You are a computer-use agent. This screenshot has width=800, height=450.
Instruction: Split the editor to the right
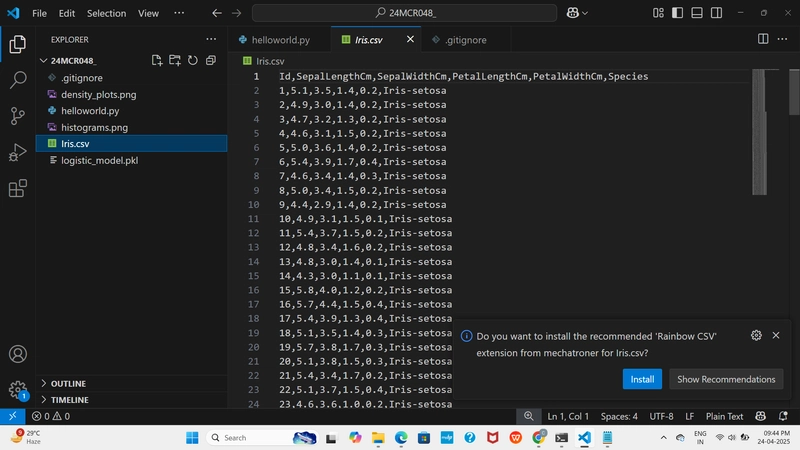click(x=763, y=39)
